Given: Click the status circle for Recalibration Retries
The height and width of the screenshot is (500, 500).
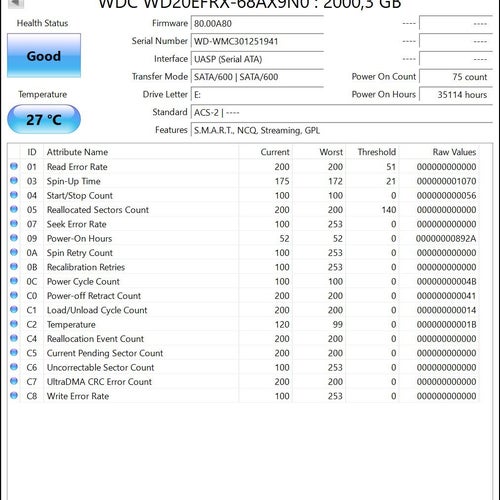Looking at the screenshot, I should tap(14, 266).
